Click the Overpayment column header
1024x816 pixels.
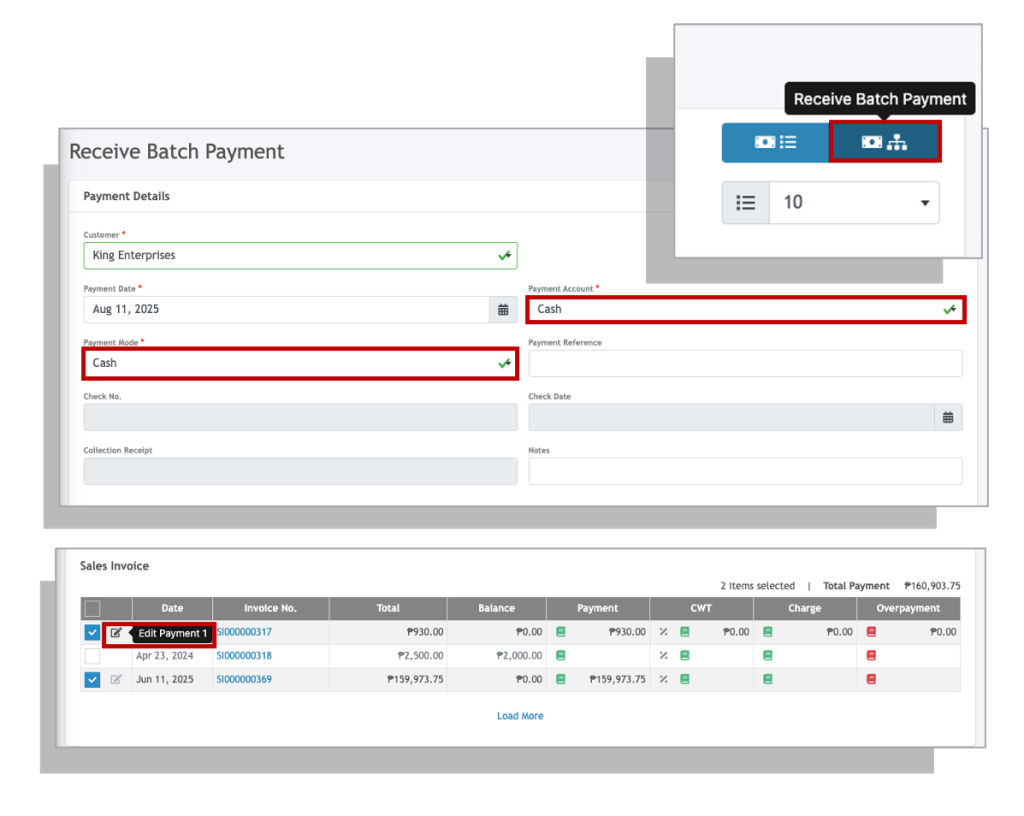908,608
